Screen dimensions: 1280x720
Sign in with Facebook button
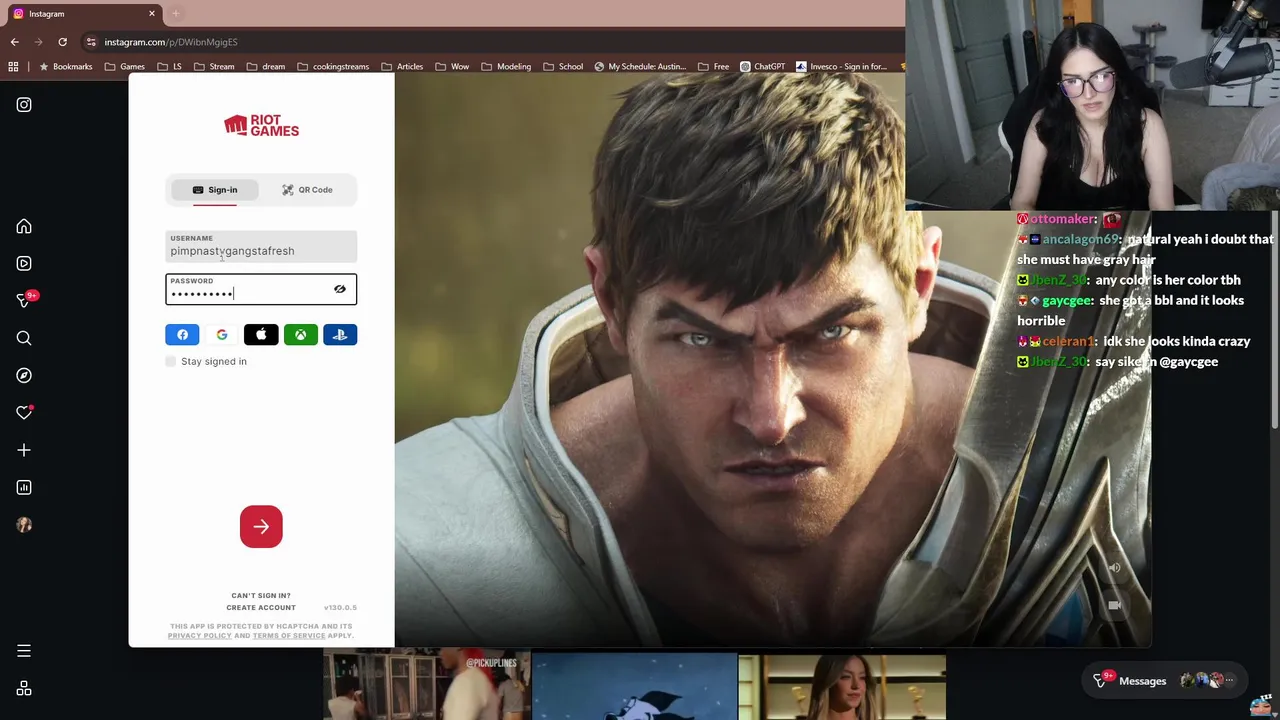tap(182, 335)
